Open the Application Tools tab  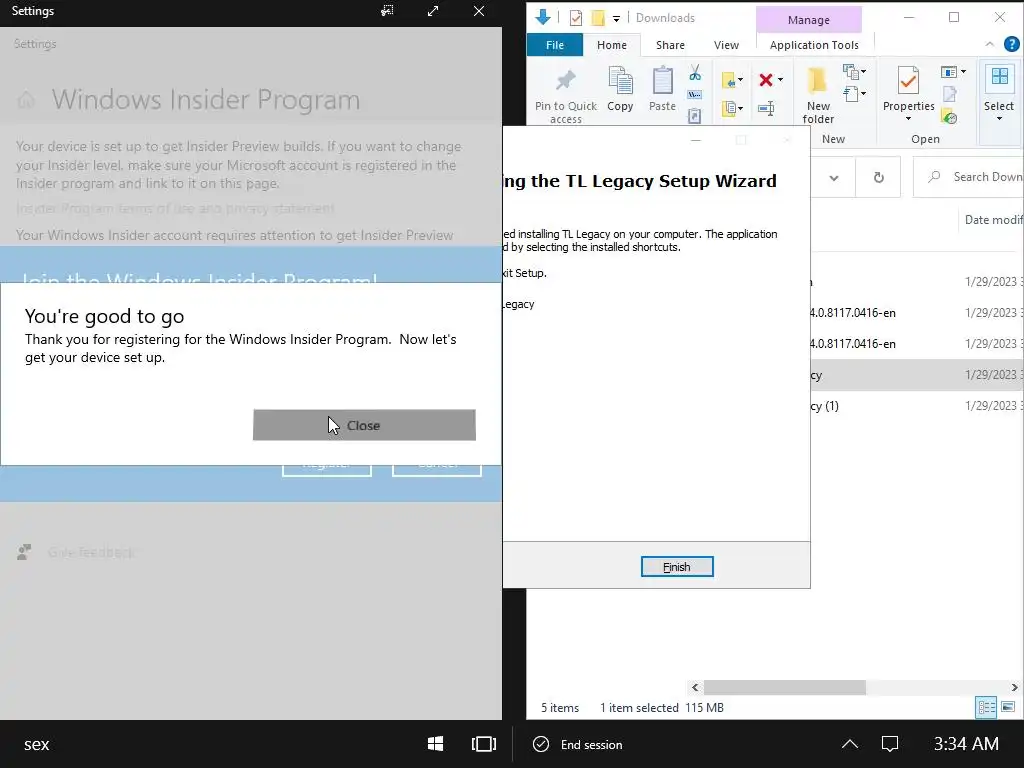point(814,45)
